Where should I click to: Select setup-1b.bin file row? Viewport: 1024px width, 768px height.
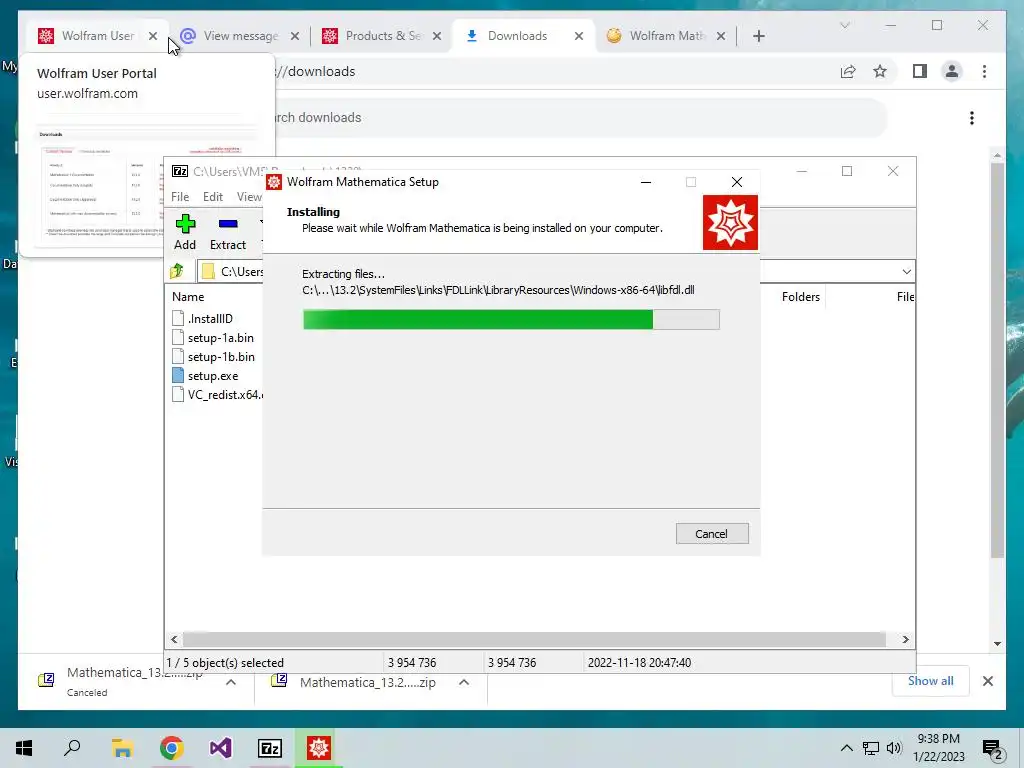coord(213,357)
